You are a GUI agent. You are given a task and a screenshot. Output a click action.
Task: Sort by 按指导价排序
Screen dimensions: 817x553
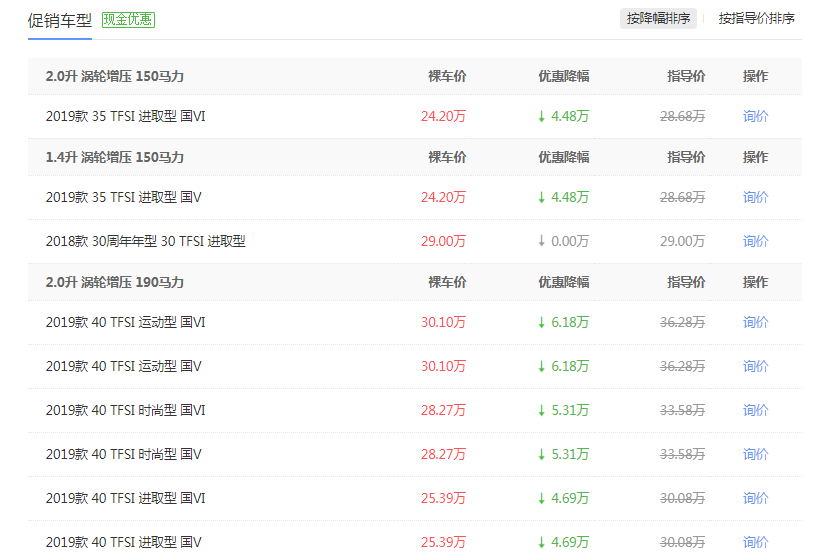pos(756,19)
